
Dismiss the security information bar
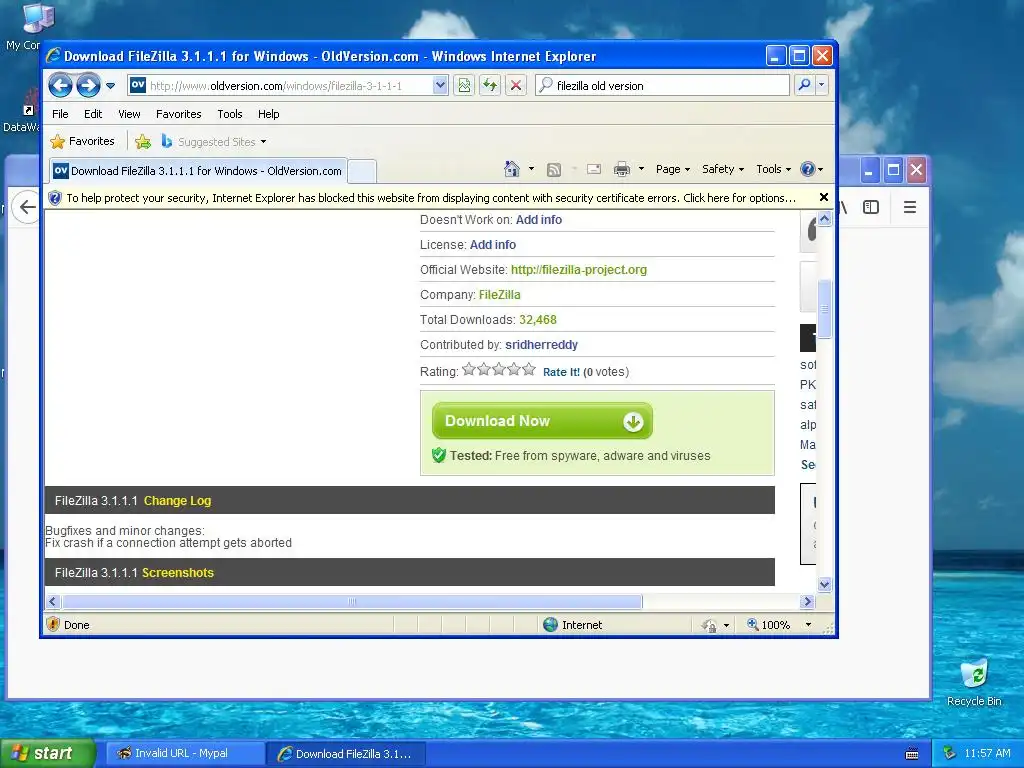click(824, 197)
